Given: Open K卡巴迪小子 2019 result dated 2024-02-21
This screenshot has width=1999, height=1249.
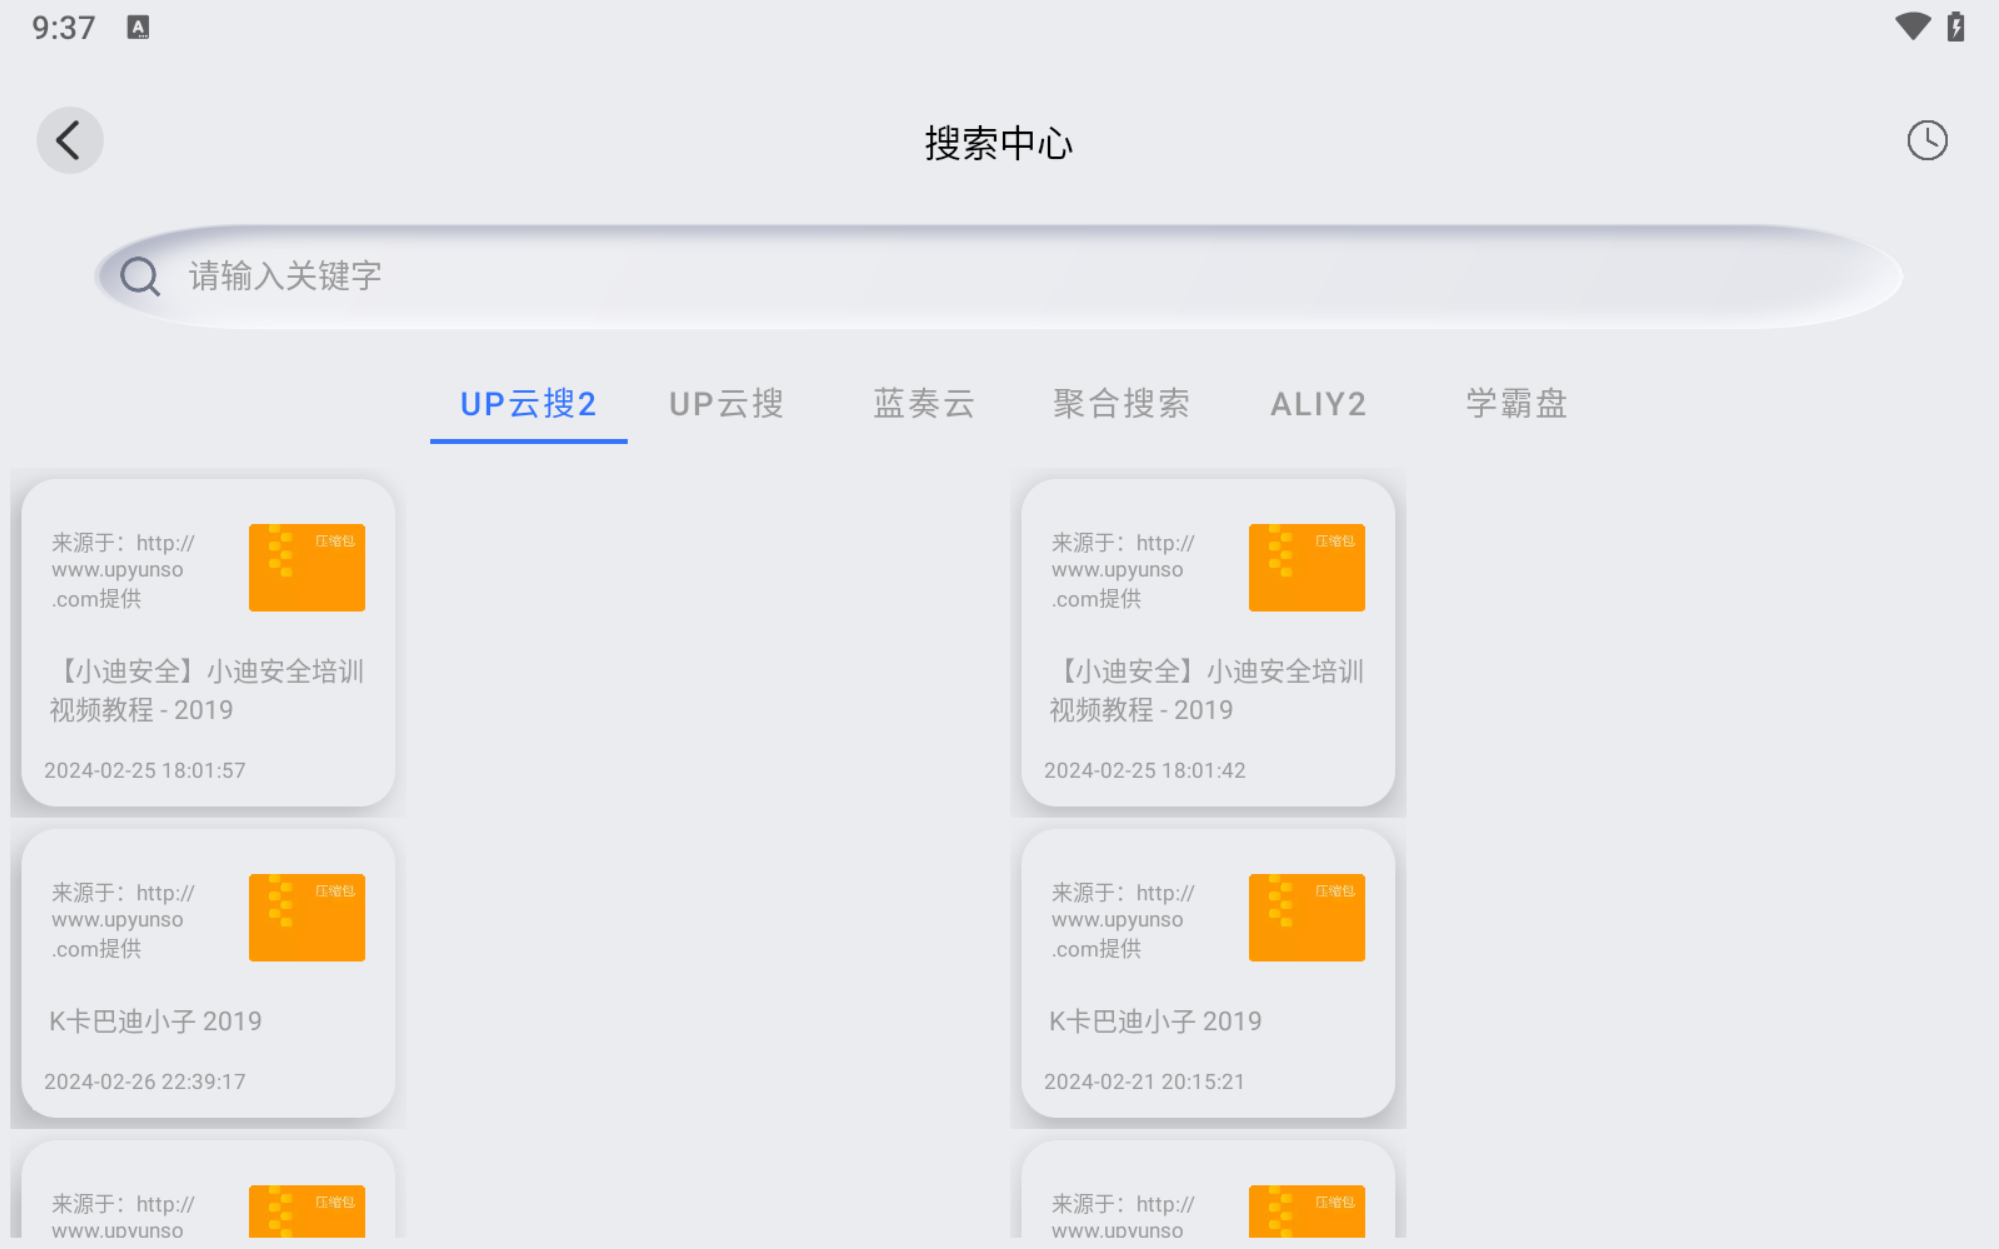Looking at the screenshot, I should [x=1207, y=1021].
